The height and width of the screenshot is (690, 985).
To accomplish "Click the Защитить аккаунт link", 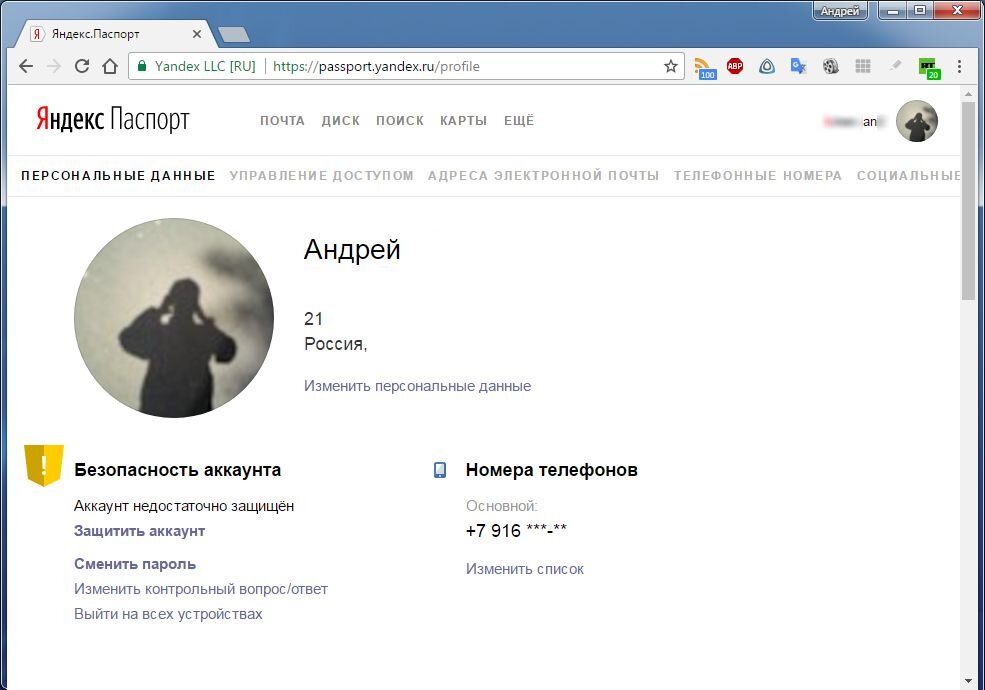I will click(139, 531).
